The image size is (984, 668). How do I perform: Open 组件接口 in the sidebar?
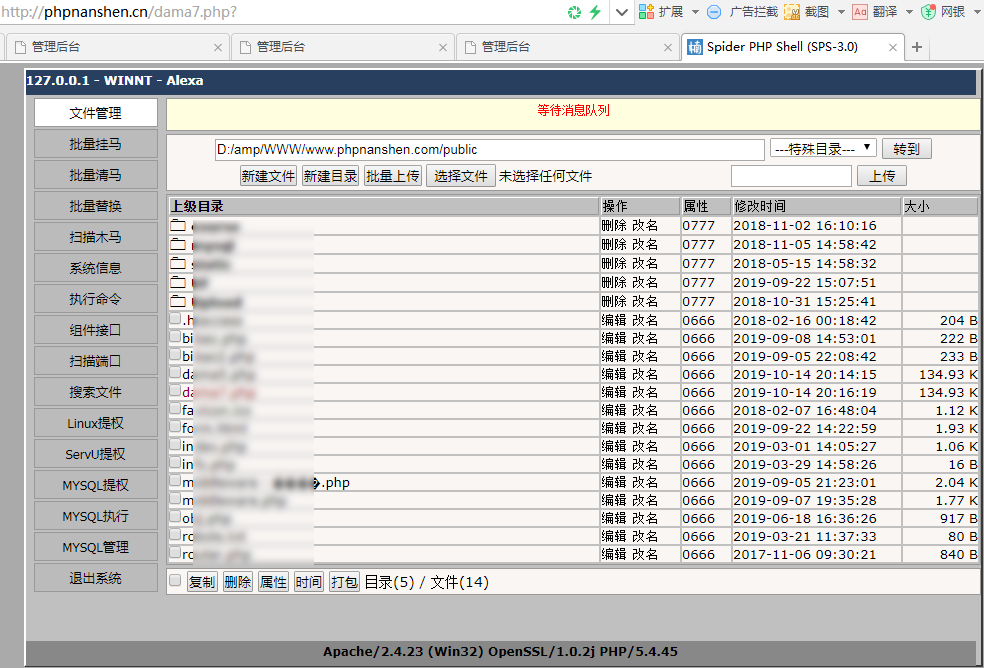[x=95, y=330]
